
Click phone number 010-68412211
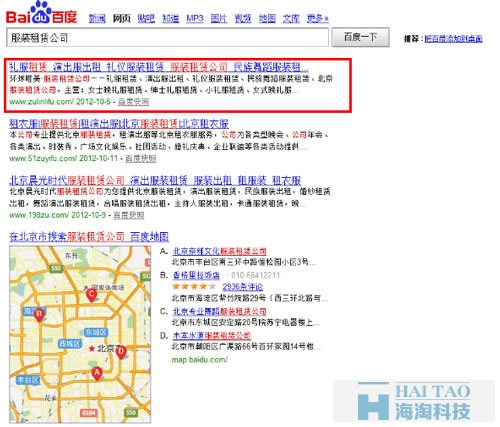tap(255, 275)
